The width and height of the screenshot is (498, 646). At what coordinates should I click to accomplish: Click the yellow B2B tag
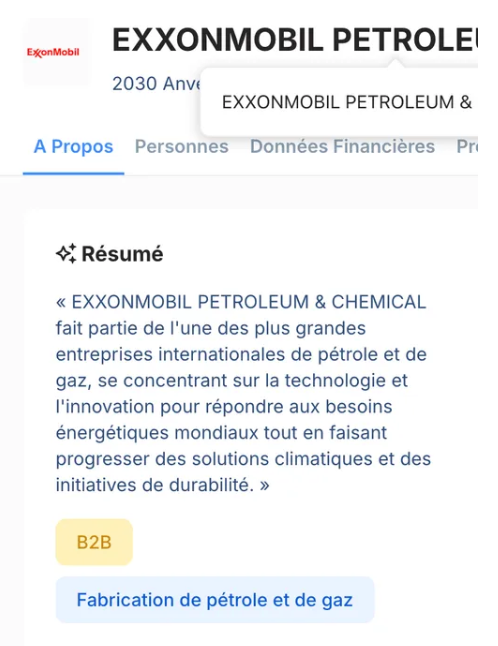(x=94, y=542)
